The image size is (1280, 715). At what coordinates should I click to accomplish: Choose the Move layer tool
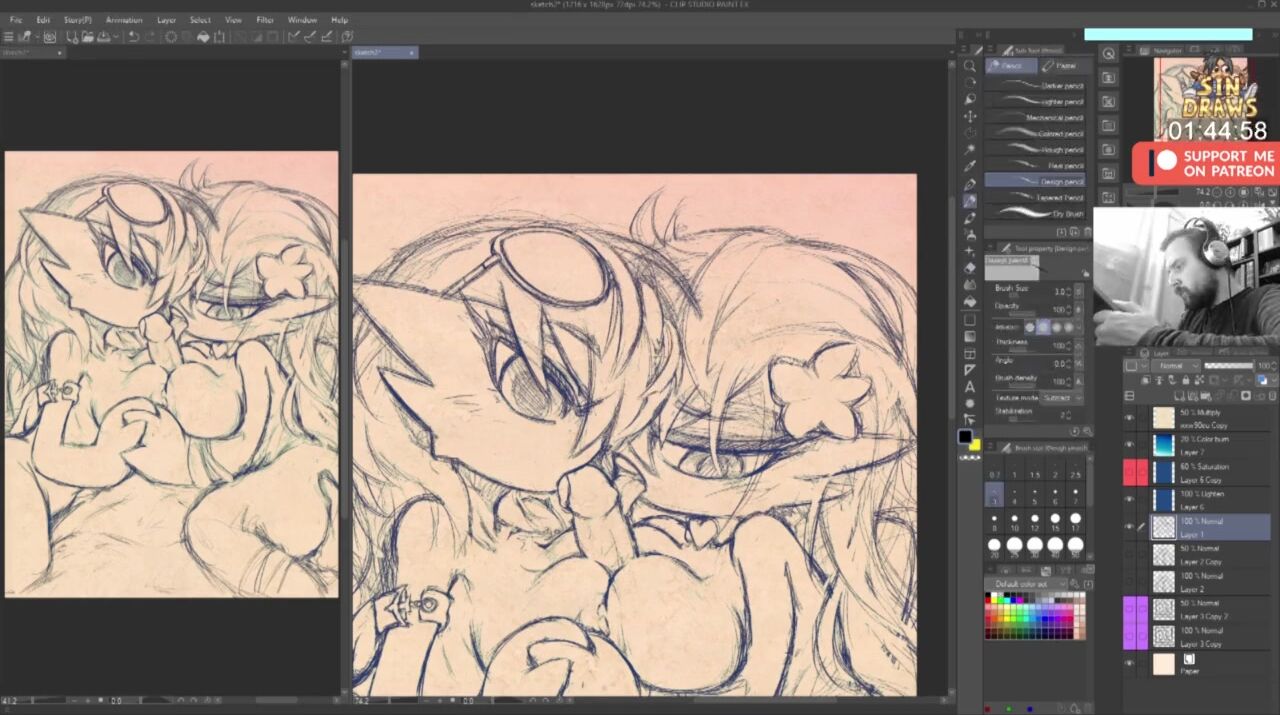[970, 116]
